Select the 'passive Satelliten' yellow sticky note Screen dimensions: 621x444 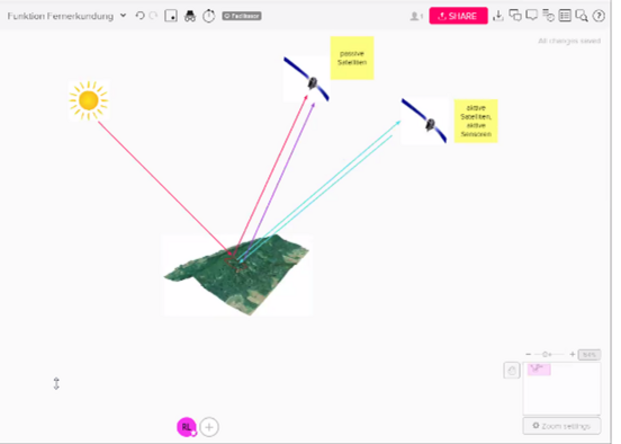[x=352, y=58]
